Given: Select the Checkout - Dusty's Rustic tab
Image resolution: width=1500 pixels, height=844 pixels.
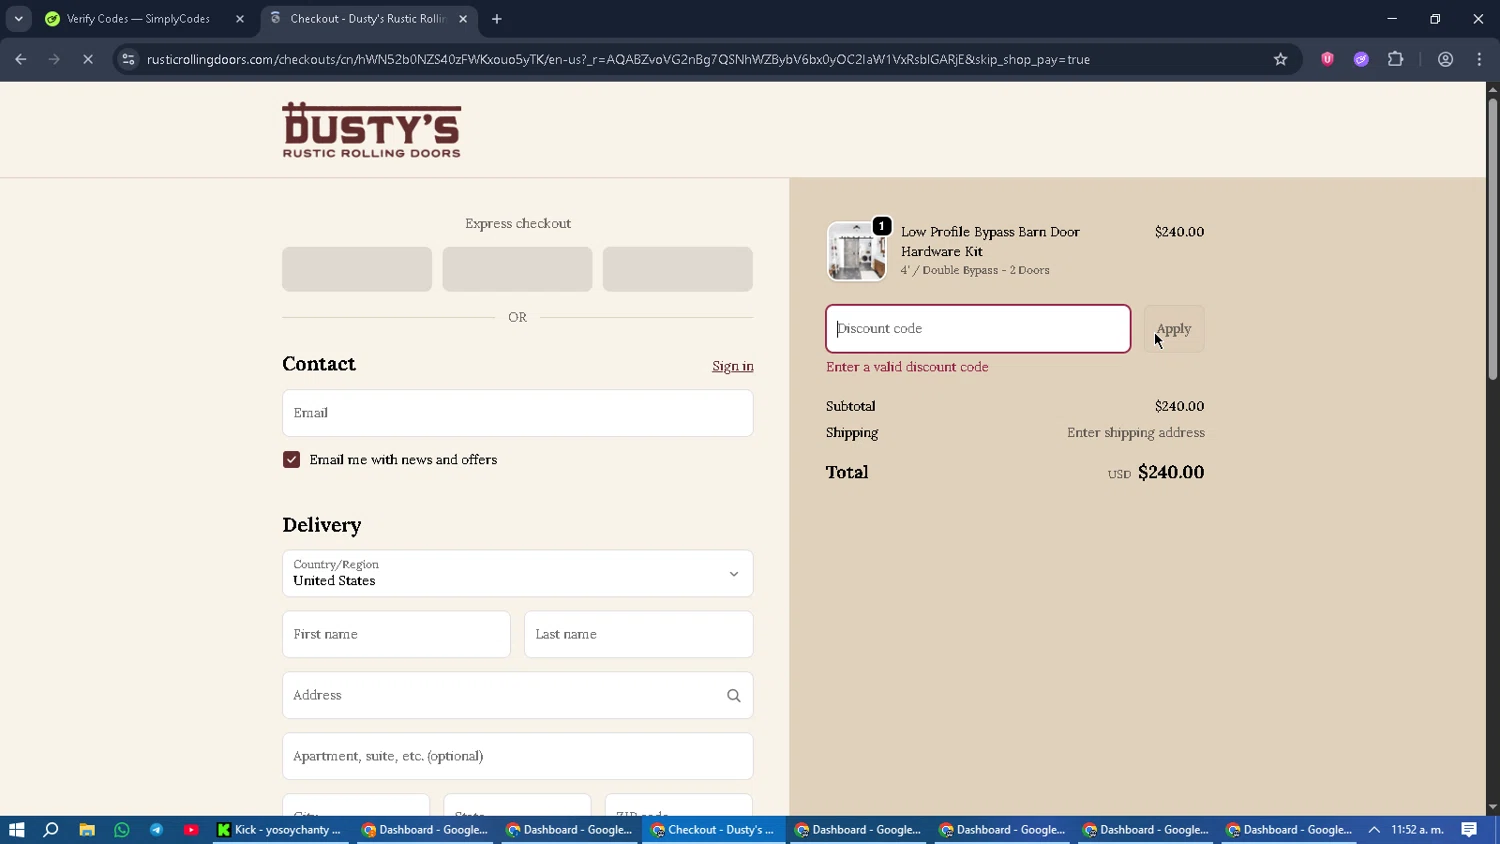Looking at the screenshot, I should point(367,19).
